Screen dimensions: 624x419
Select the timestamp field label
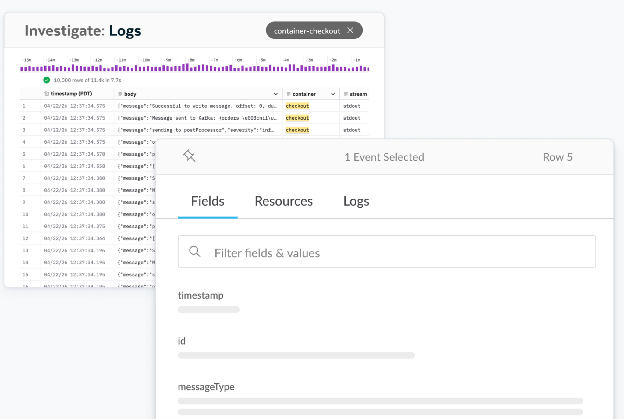(x=201, y=295)
